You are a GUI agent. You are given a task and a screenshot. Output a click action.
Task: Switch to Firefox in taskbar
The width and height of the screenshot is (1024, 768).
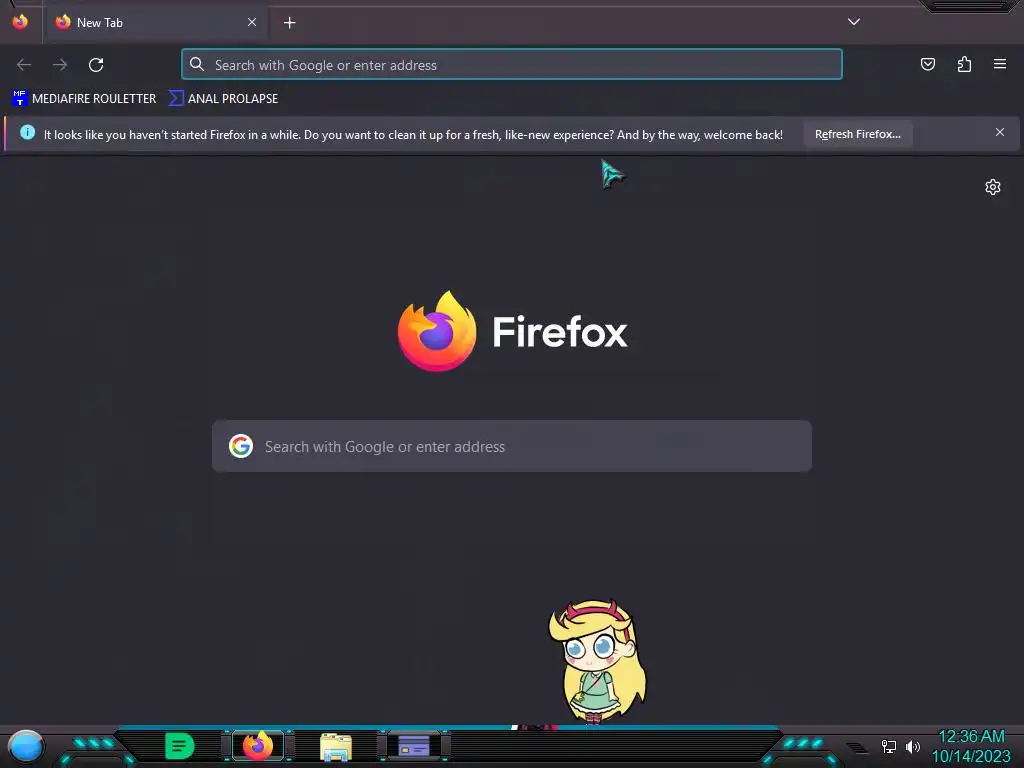click(258, 746)
